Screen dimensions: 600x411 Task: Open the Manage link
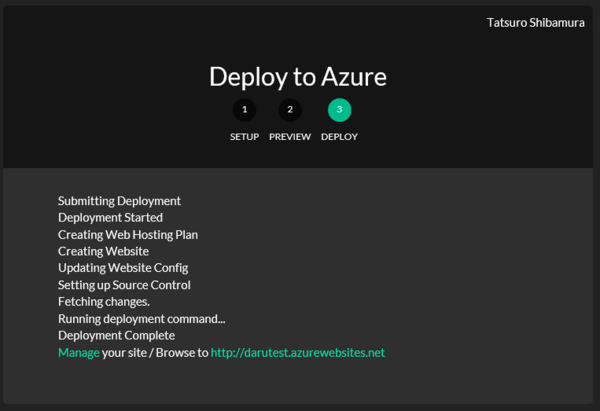click(x=79, y=352)
